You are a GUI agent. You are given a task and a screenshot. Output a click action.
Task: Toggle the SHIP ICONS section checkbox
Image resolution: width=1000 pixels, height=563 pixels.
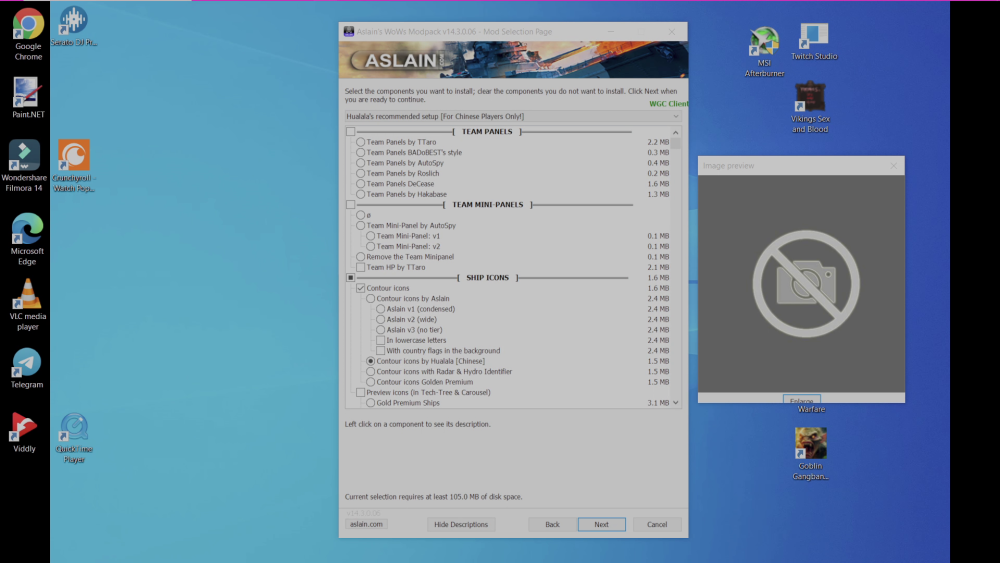tap(350, 278)
